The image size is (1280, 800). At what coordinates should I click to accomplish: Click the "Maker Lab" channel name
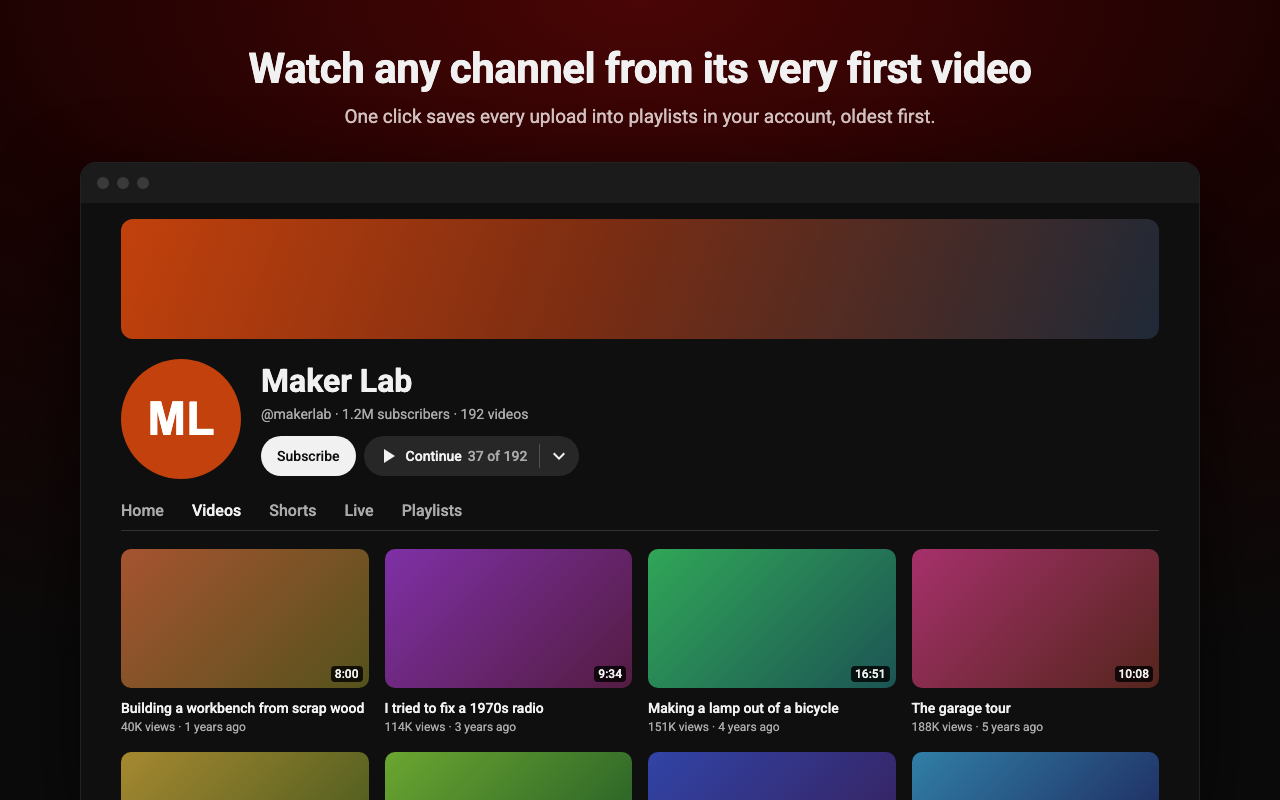pyautogui.click(x=336, y=380)
